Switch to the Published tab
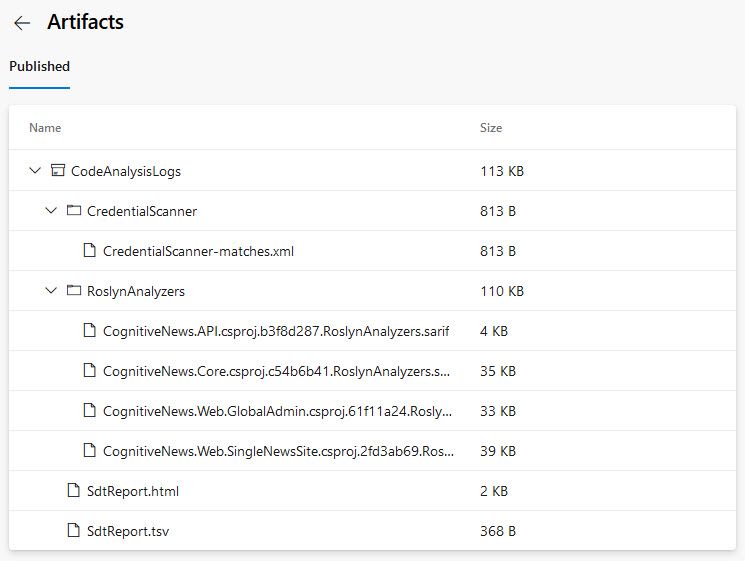745x561 pixels. click(x=39, y=66)
